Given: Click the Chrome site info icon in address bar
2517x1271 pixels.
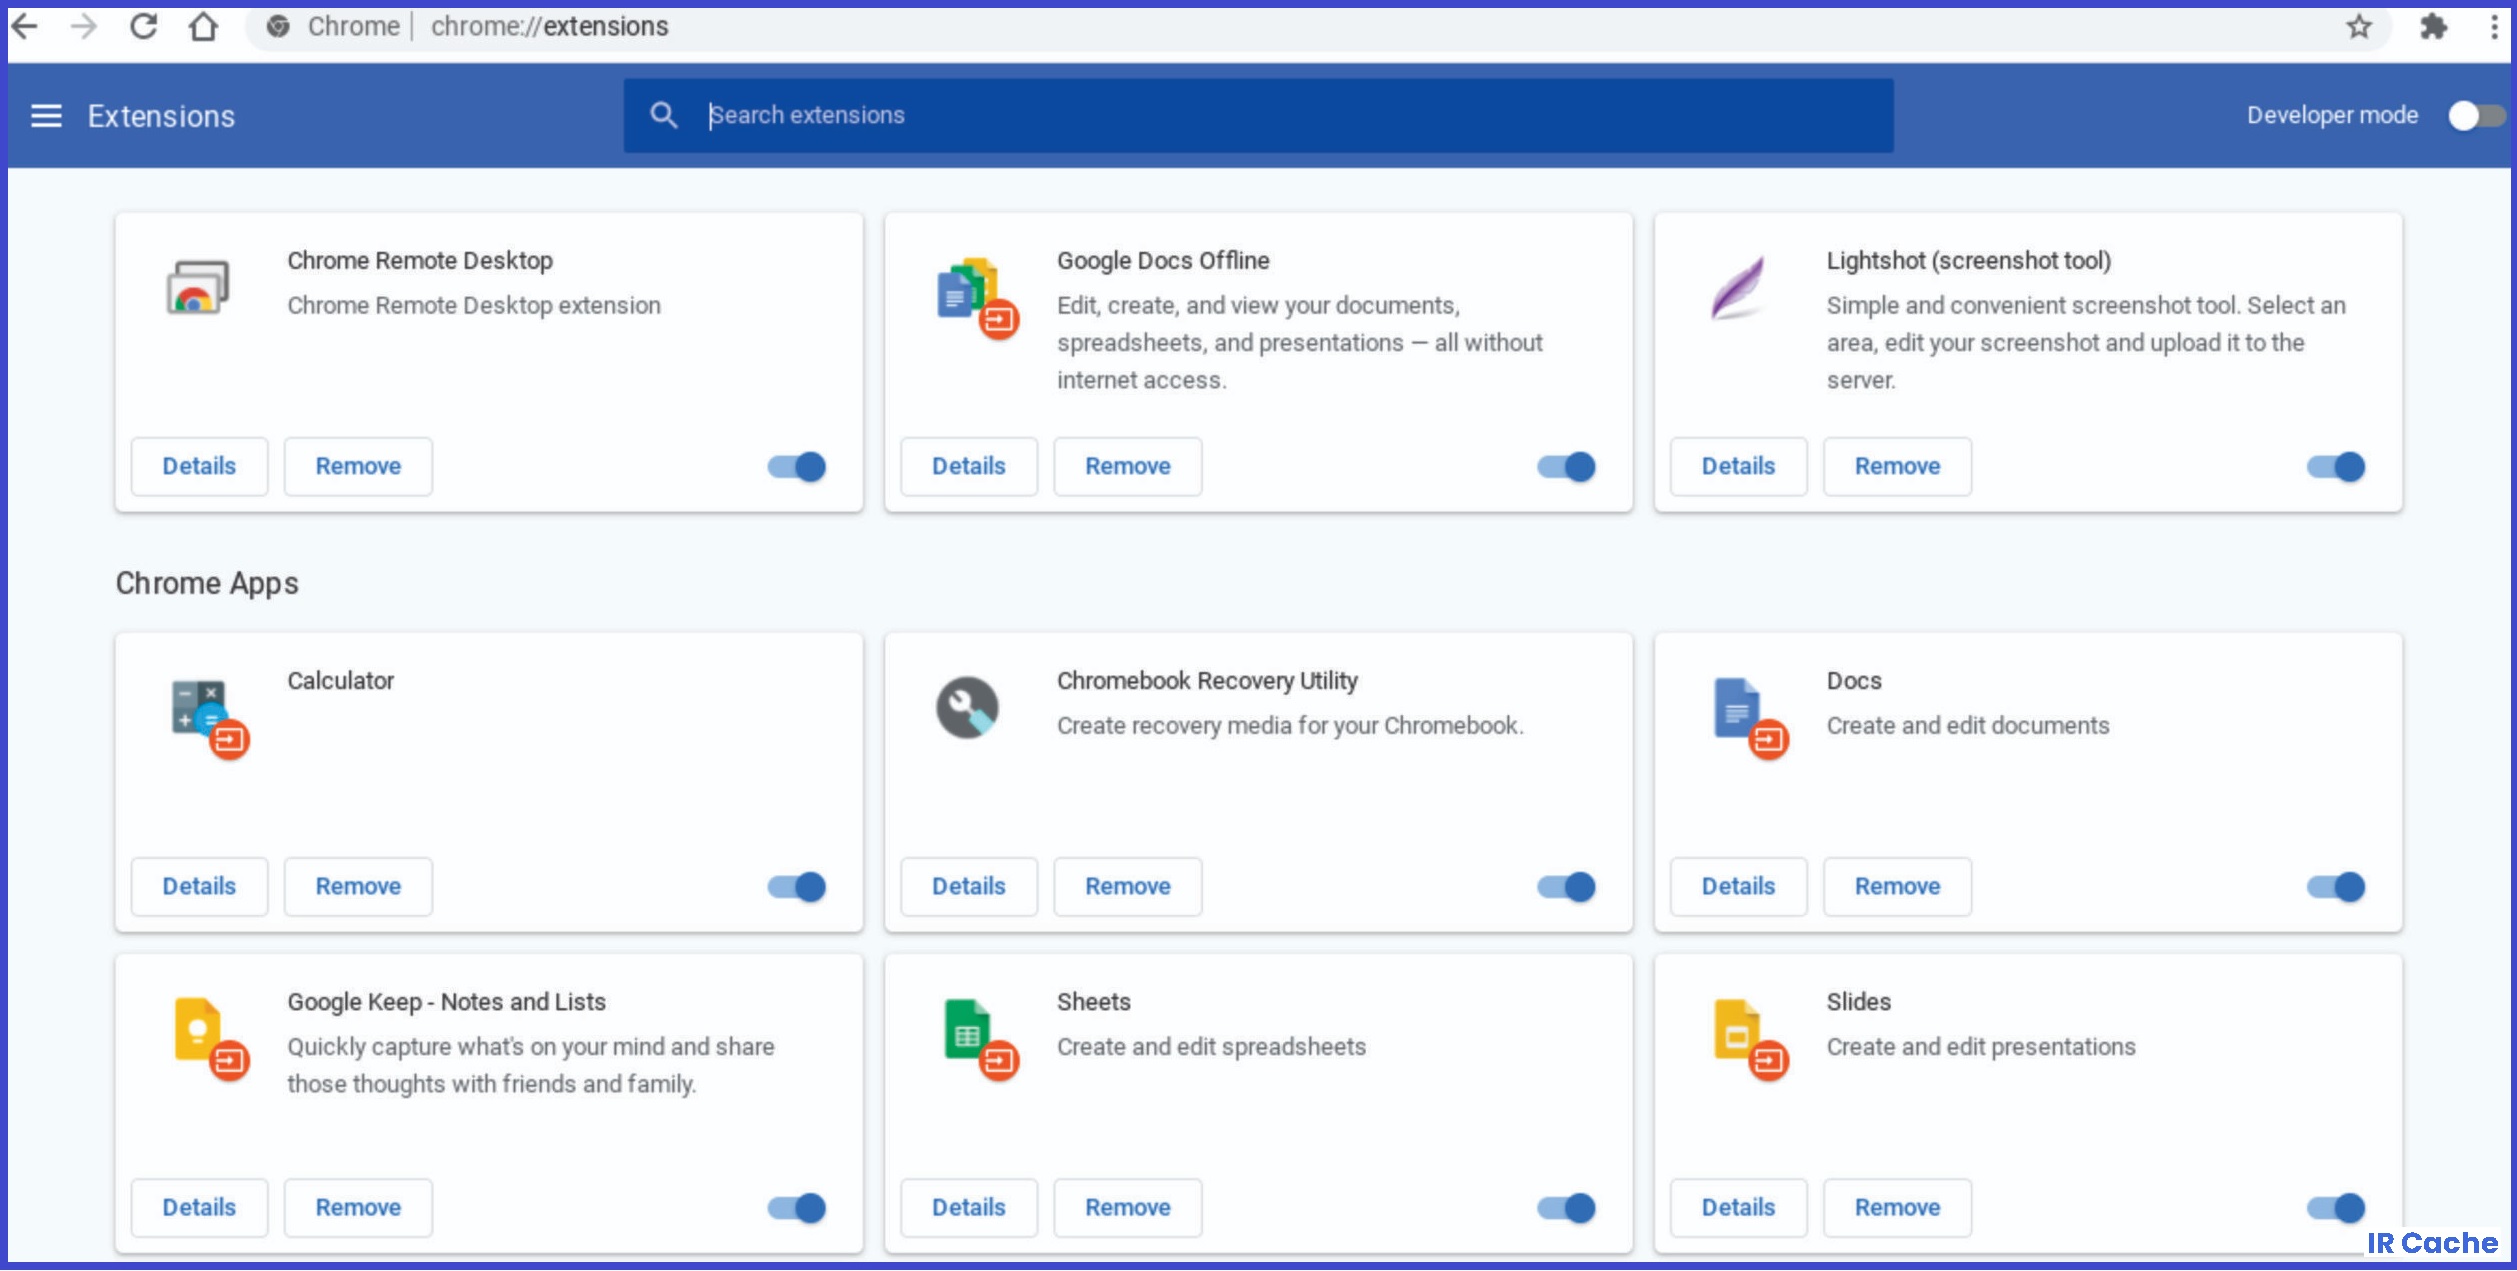Looking at the screenshot, I should coord(278,27).
